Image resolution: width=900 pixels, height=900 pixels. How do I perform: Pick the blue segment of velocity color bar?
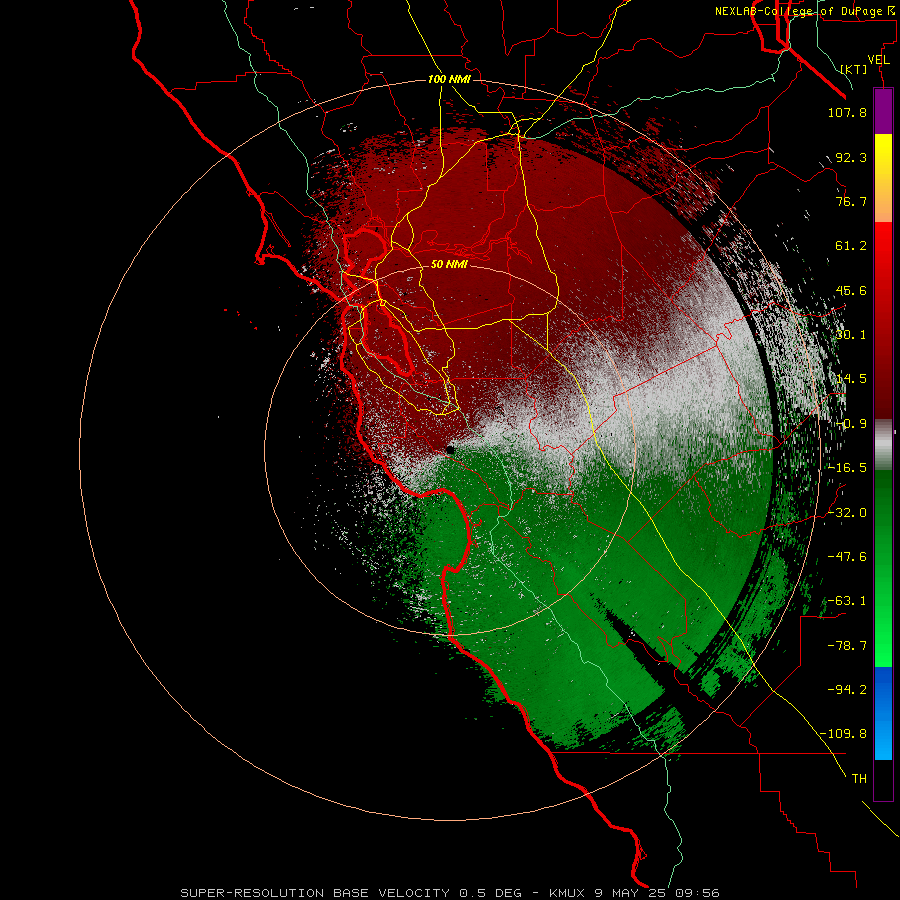coord(883,713)
